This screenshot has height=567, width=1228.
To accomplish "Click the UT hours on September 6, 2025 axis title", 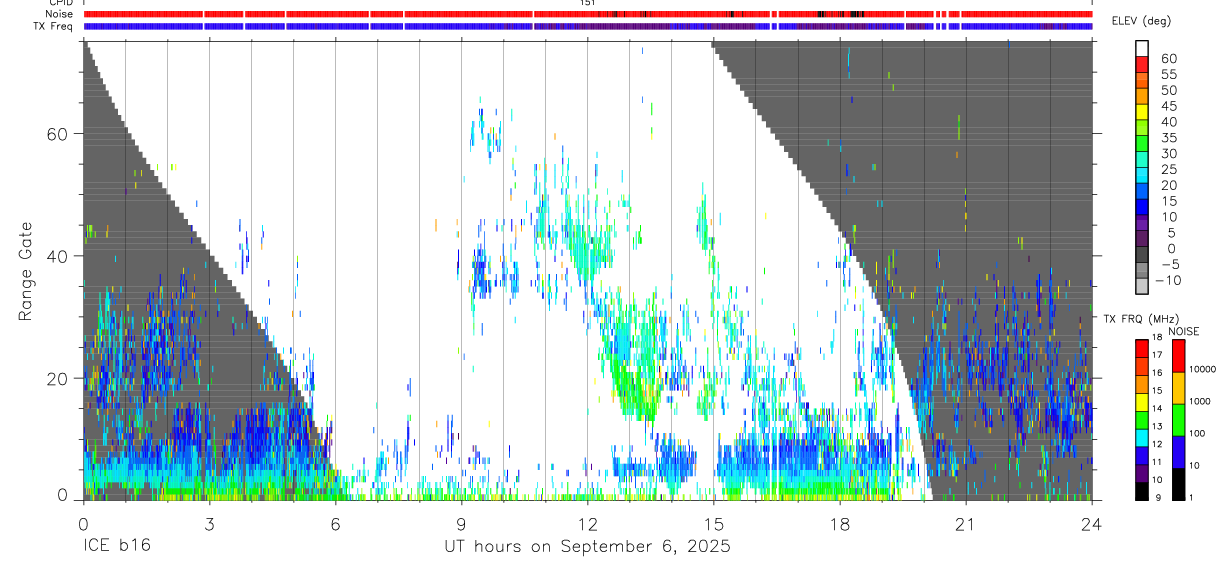I will click(587, 547).
